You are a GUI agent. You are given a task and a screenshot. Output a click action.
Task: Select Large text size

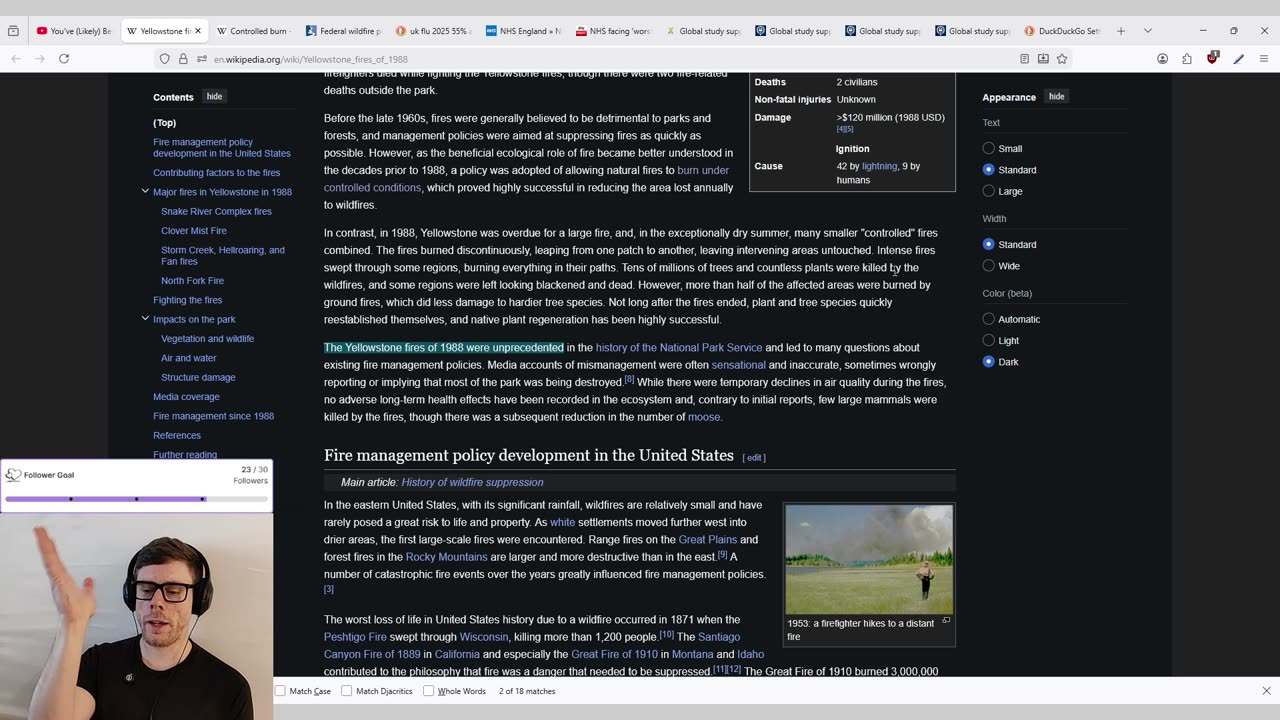pyautogui.click(x=989, y=191)
